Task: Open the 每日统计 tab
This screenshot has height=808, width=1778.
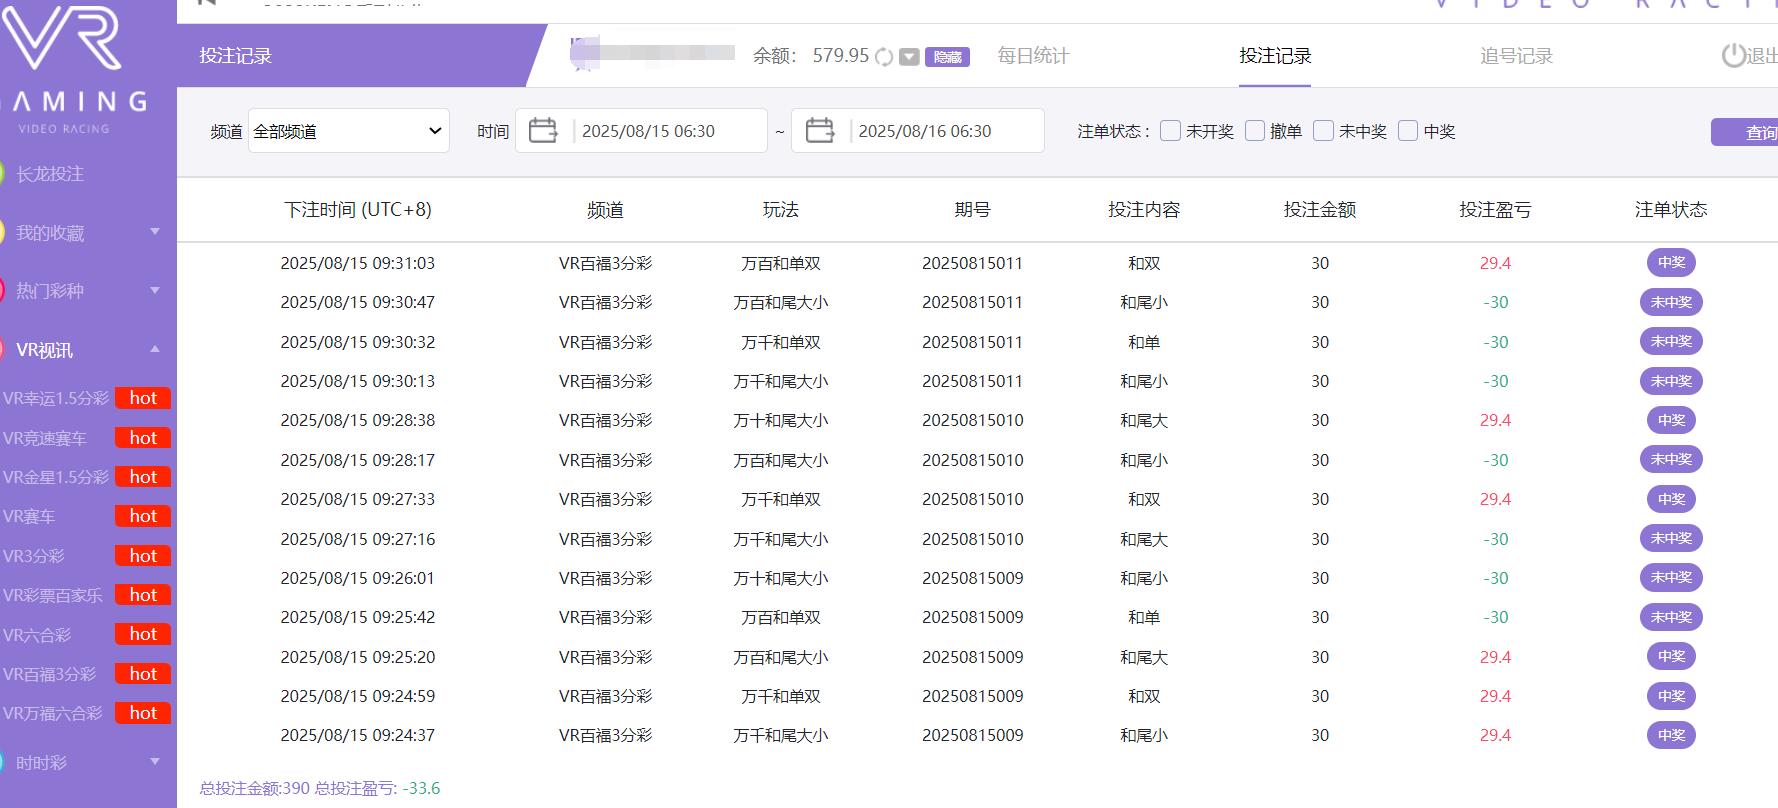Action: [1033, 56]
